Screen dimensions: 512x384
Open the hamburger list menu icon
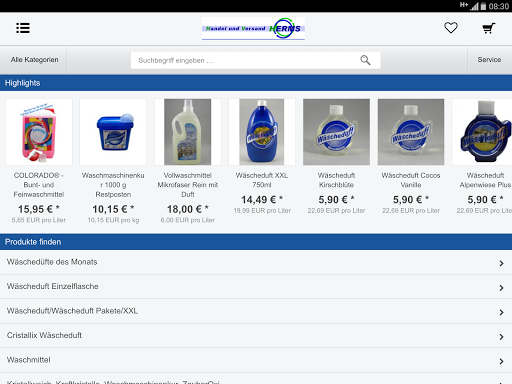pyautogui.click(x=23, y=28)
